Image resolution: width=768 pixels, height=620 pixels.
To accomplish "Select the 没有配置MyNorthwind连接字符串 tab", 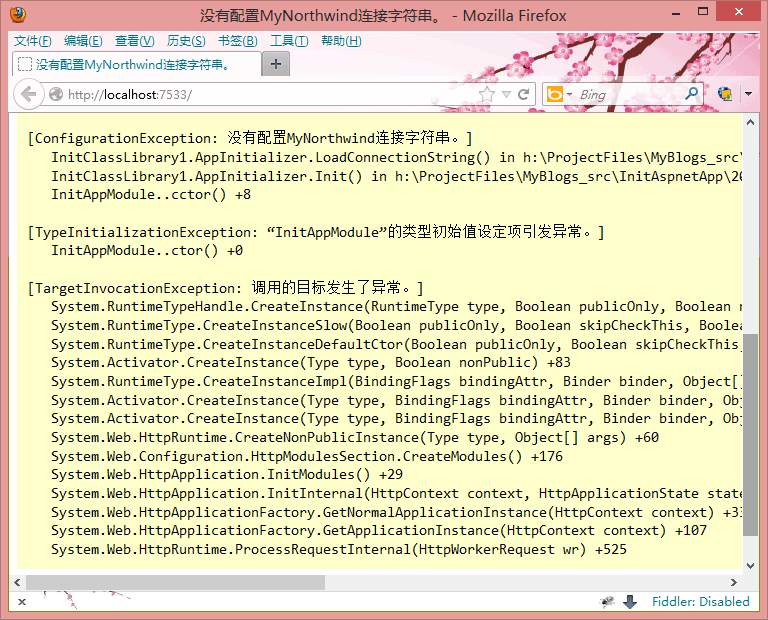I will [137, 64].
